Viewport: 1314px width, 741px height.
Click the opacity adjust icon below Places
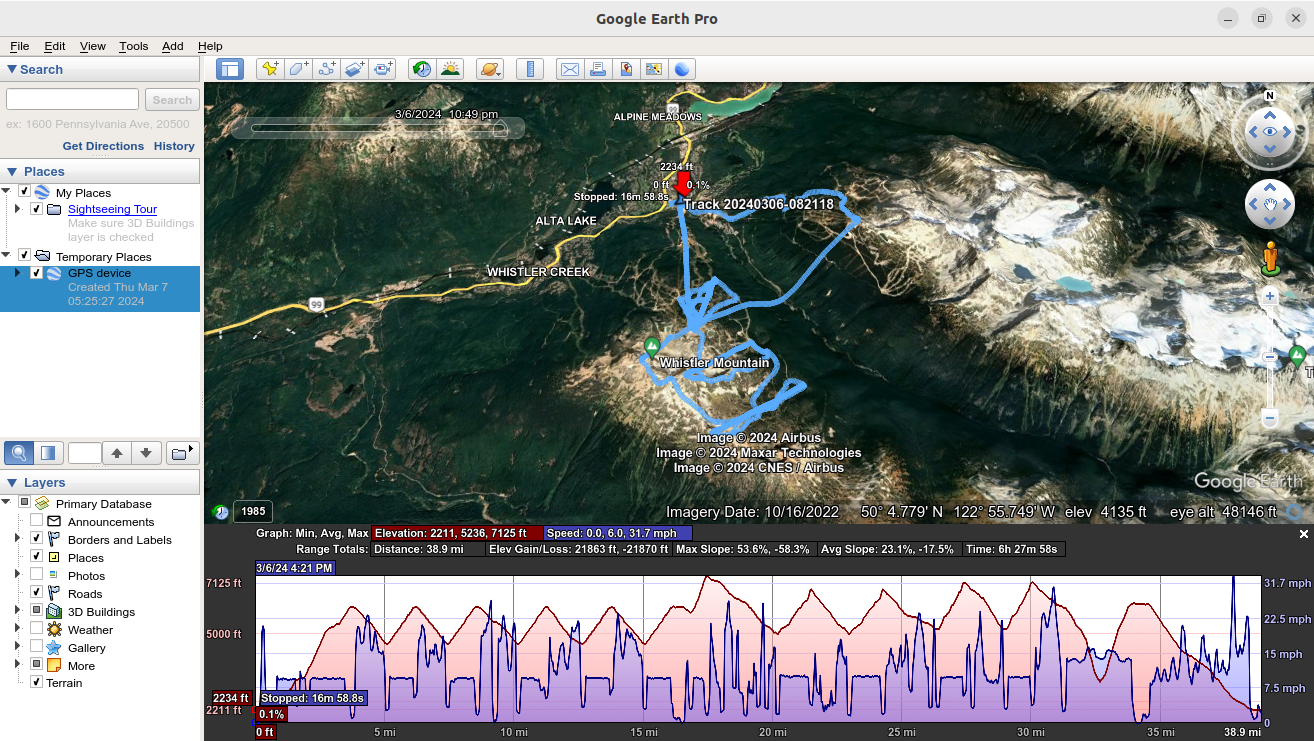pyautogui.click(x=48, y=453)
